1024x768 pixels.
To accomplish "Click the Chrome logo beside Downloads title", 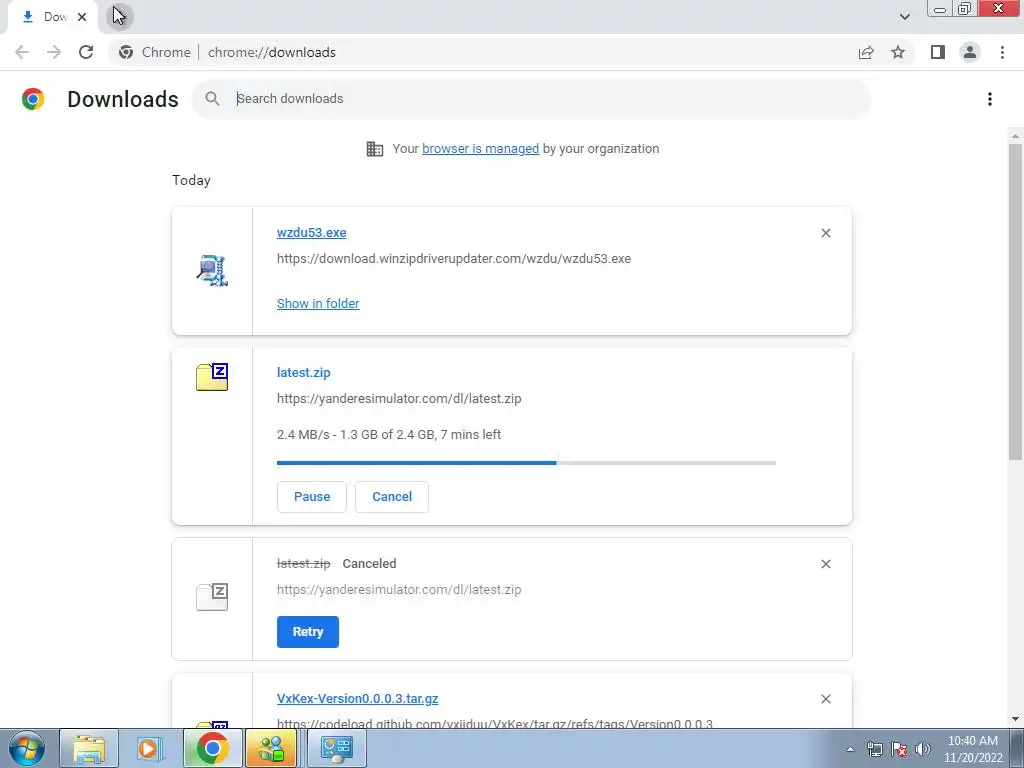I will click(x=33, y=99).
